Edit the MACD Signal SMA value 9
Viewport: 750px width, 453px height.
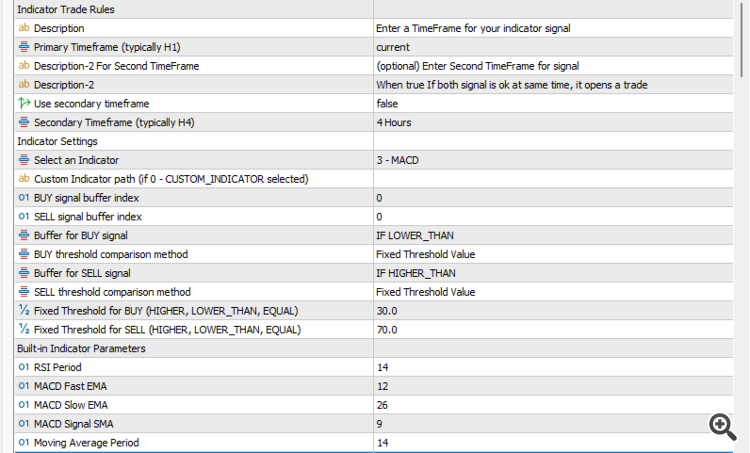[x=550, y=424]
